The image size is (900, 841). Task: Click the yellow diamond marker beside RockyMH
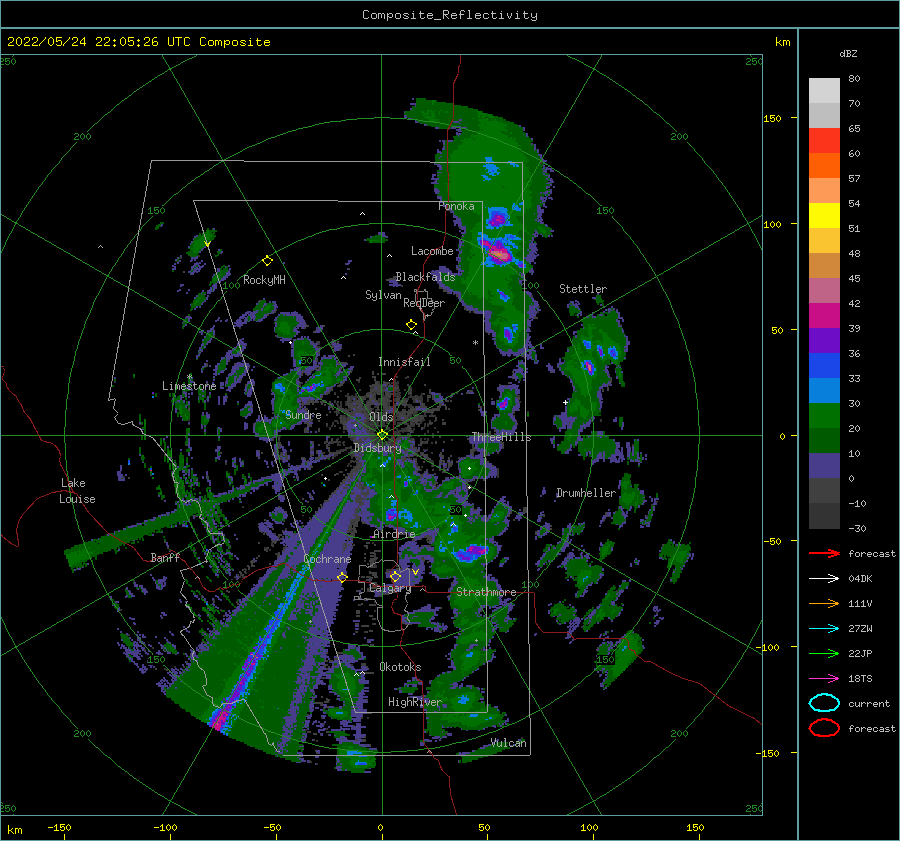point(267,261)
